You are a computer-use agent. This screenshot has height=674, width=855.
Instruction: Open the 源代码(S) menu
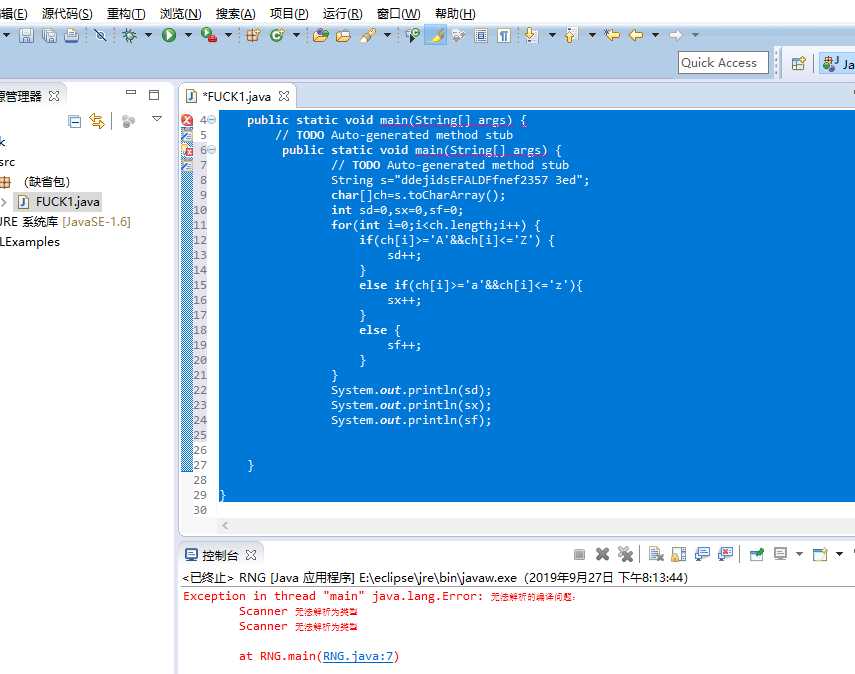(67, 14)
